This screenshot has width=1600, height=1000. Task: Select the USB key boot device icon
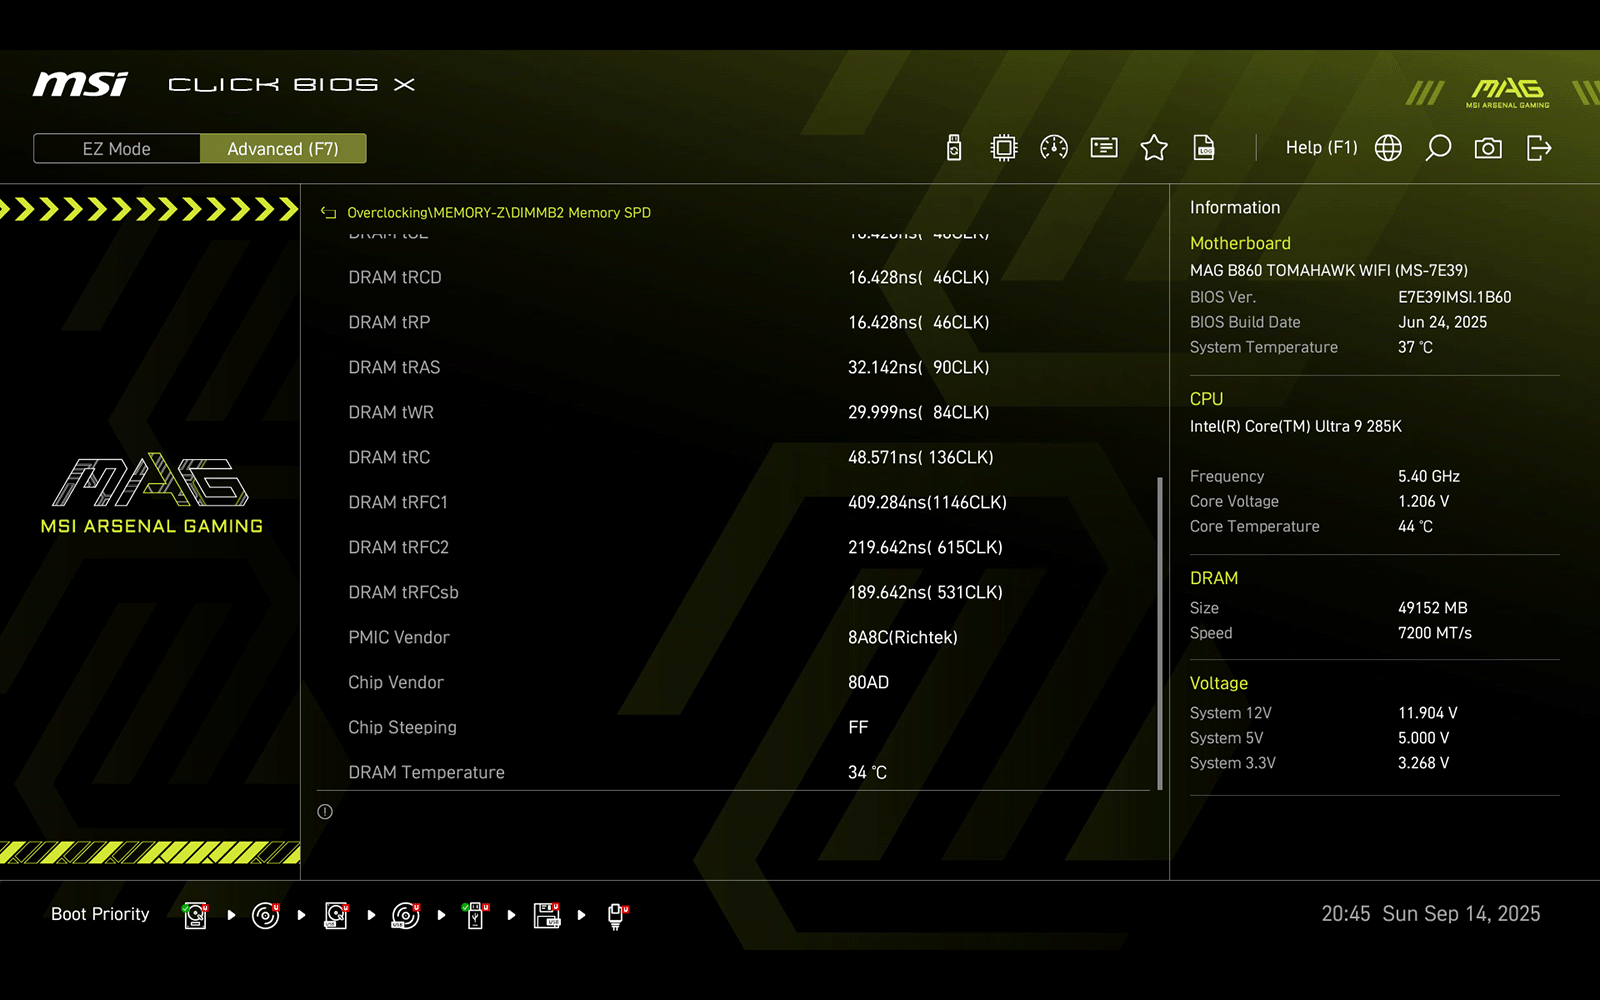[476, 915]
